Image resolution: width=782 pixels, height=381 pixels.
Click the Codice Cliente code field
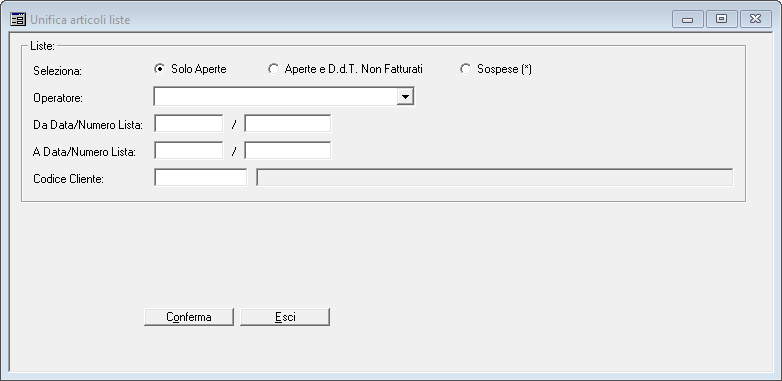200,178
